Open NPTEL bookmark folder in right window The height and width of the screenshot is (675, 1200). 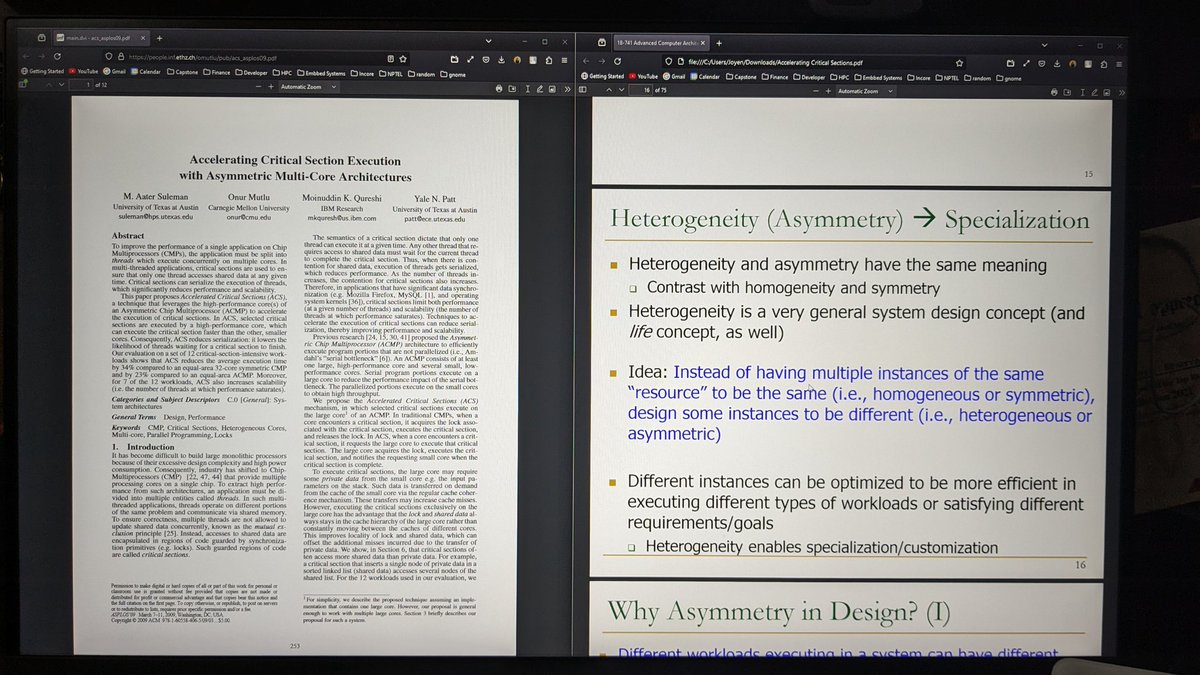coord(948,77)
